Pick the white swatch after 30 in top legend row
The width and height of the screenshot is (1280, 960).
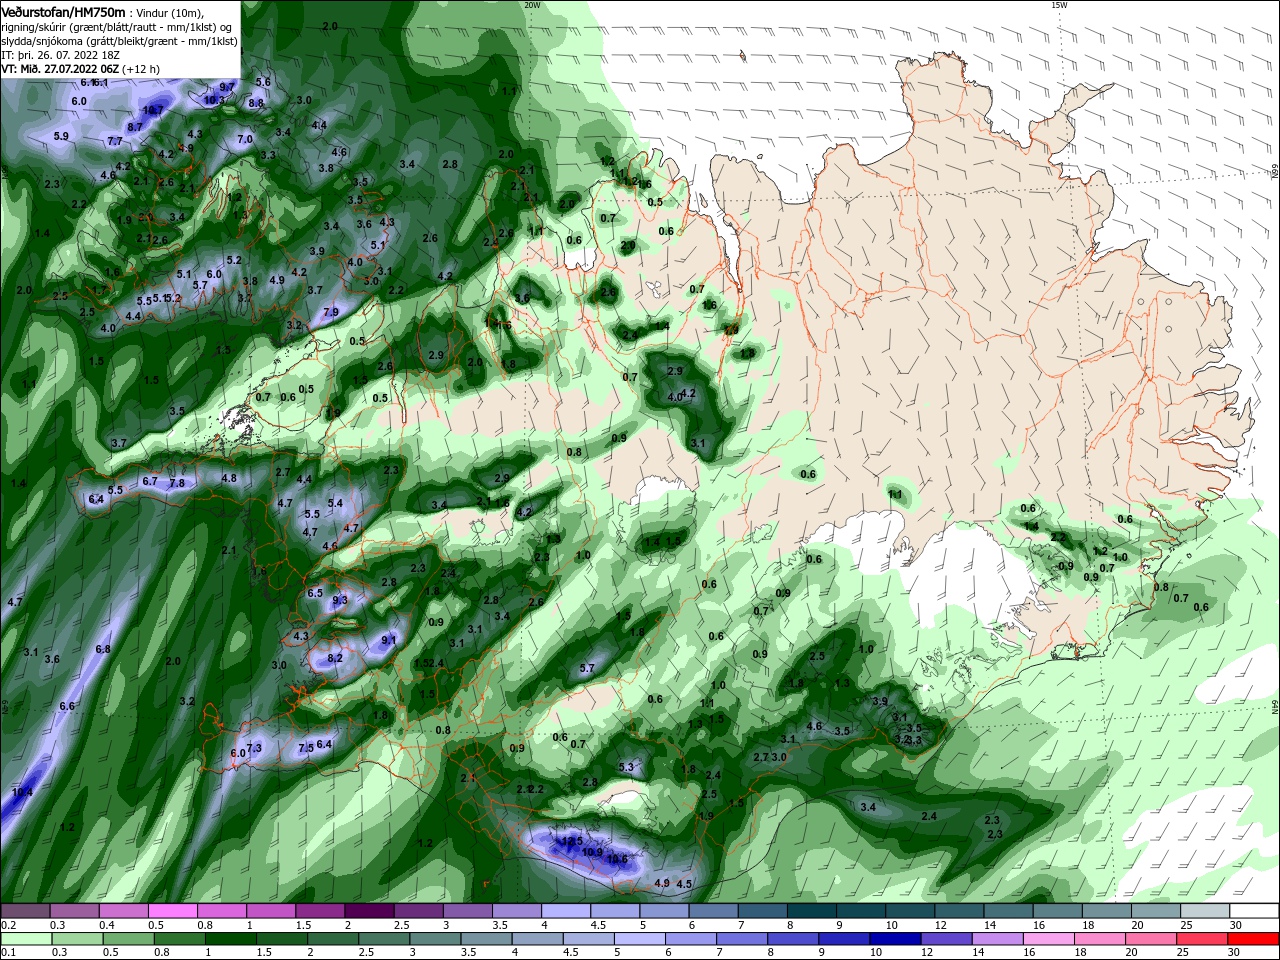[x=1255, y=911]
